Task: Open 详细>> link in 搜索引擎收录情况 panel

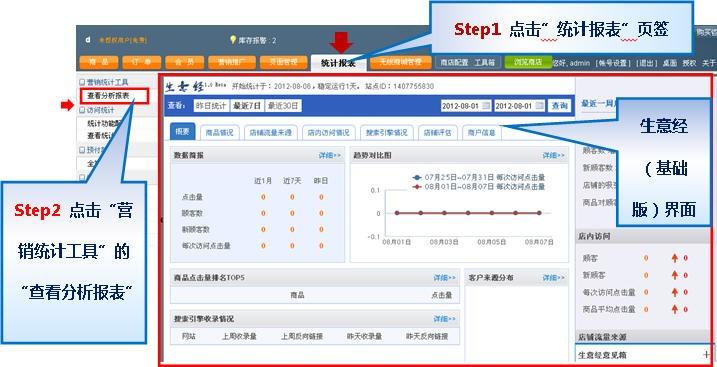Action: 444,319
